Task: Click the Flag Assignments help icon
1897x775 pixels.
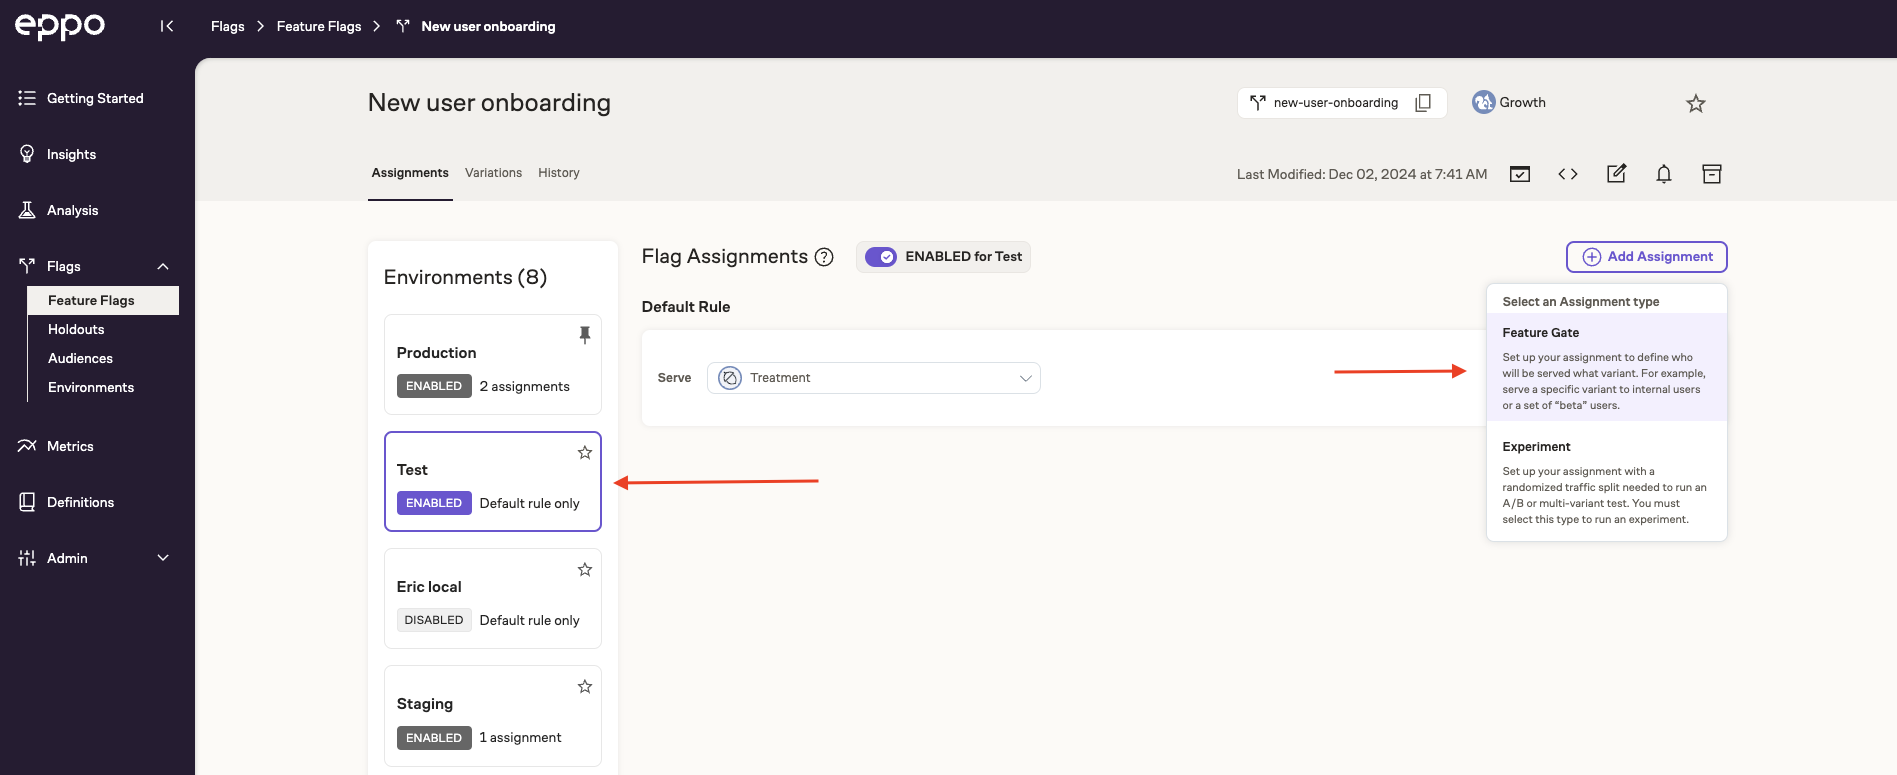Action: tap(824, 257)
